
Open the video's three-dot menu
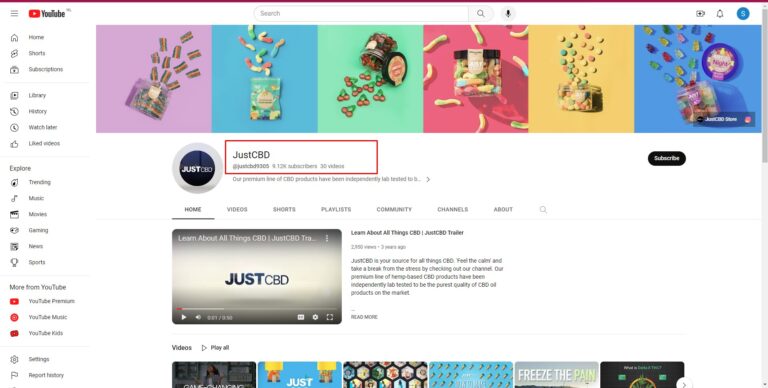[x=327, y=238]
